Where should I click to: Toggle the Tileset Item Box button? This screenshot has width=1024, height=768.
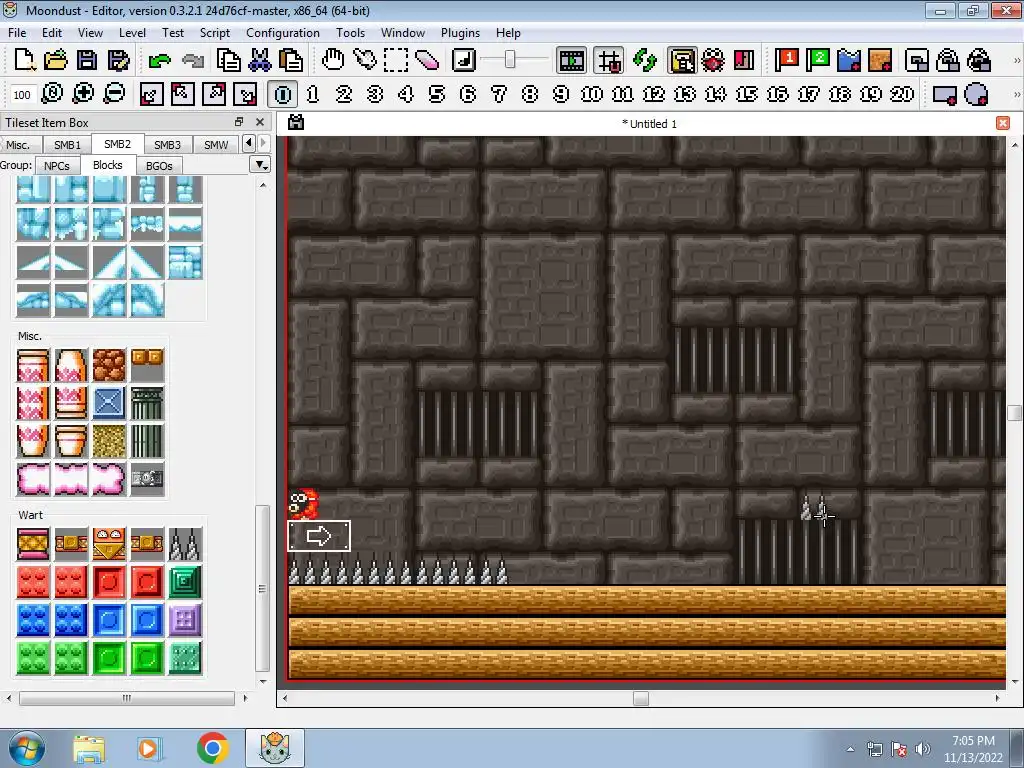coord(682,60)
